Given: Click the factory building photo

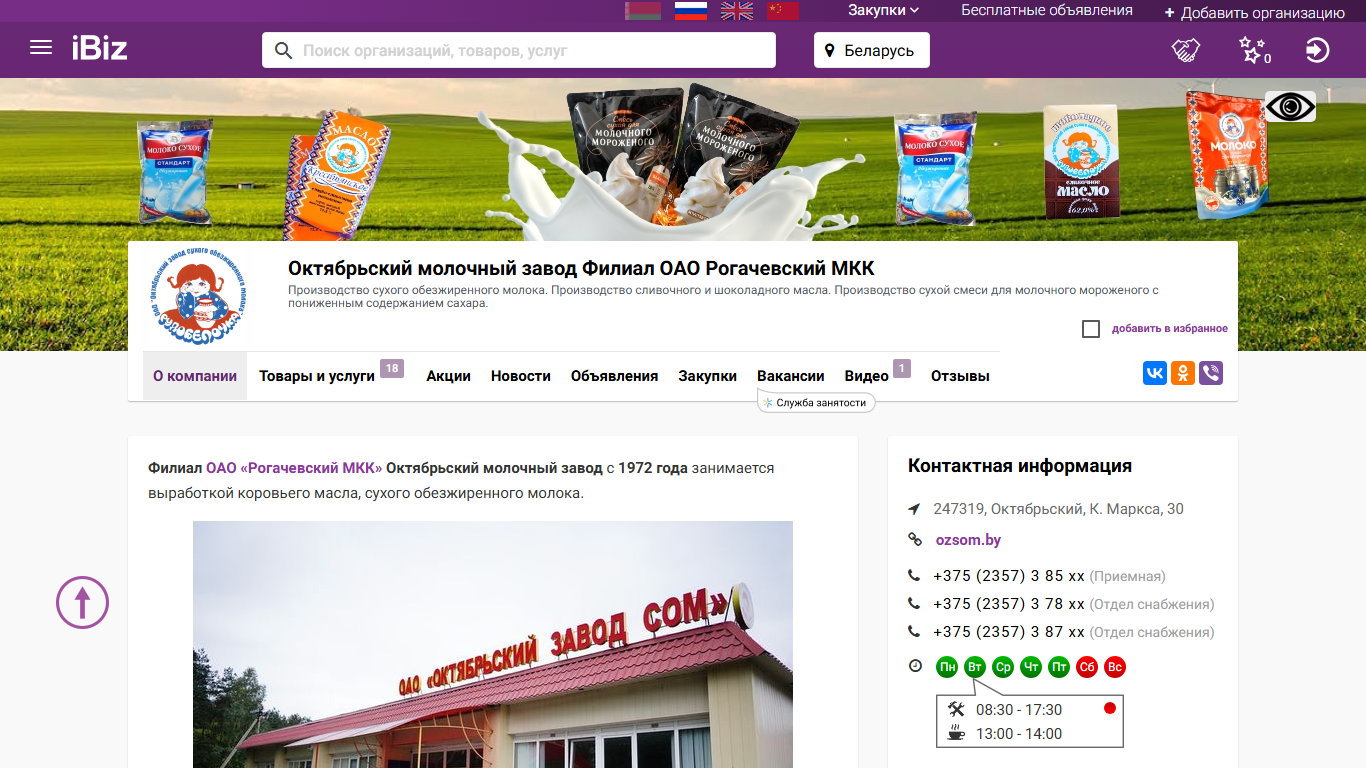Looking at the screenshot, I should [x=493, y=644].
